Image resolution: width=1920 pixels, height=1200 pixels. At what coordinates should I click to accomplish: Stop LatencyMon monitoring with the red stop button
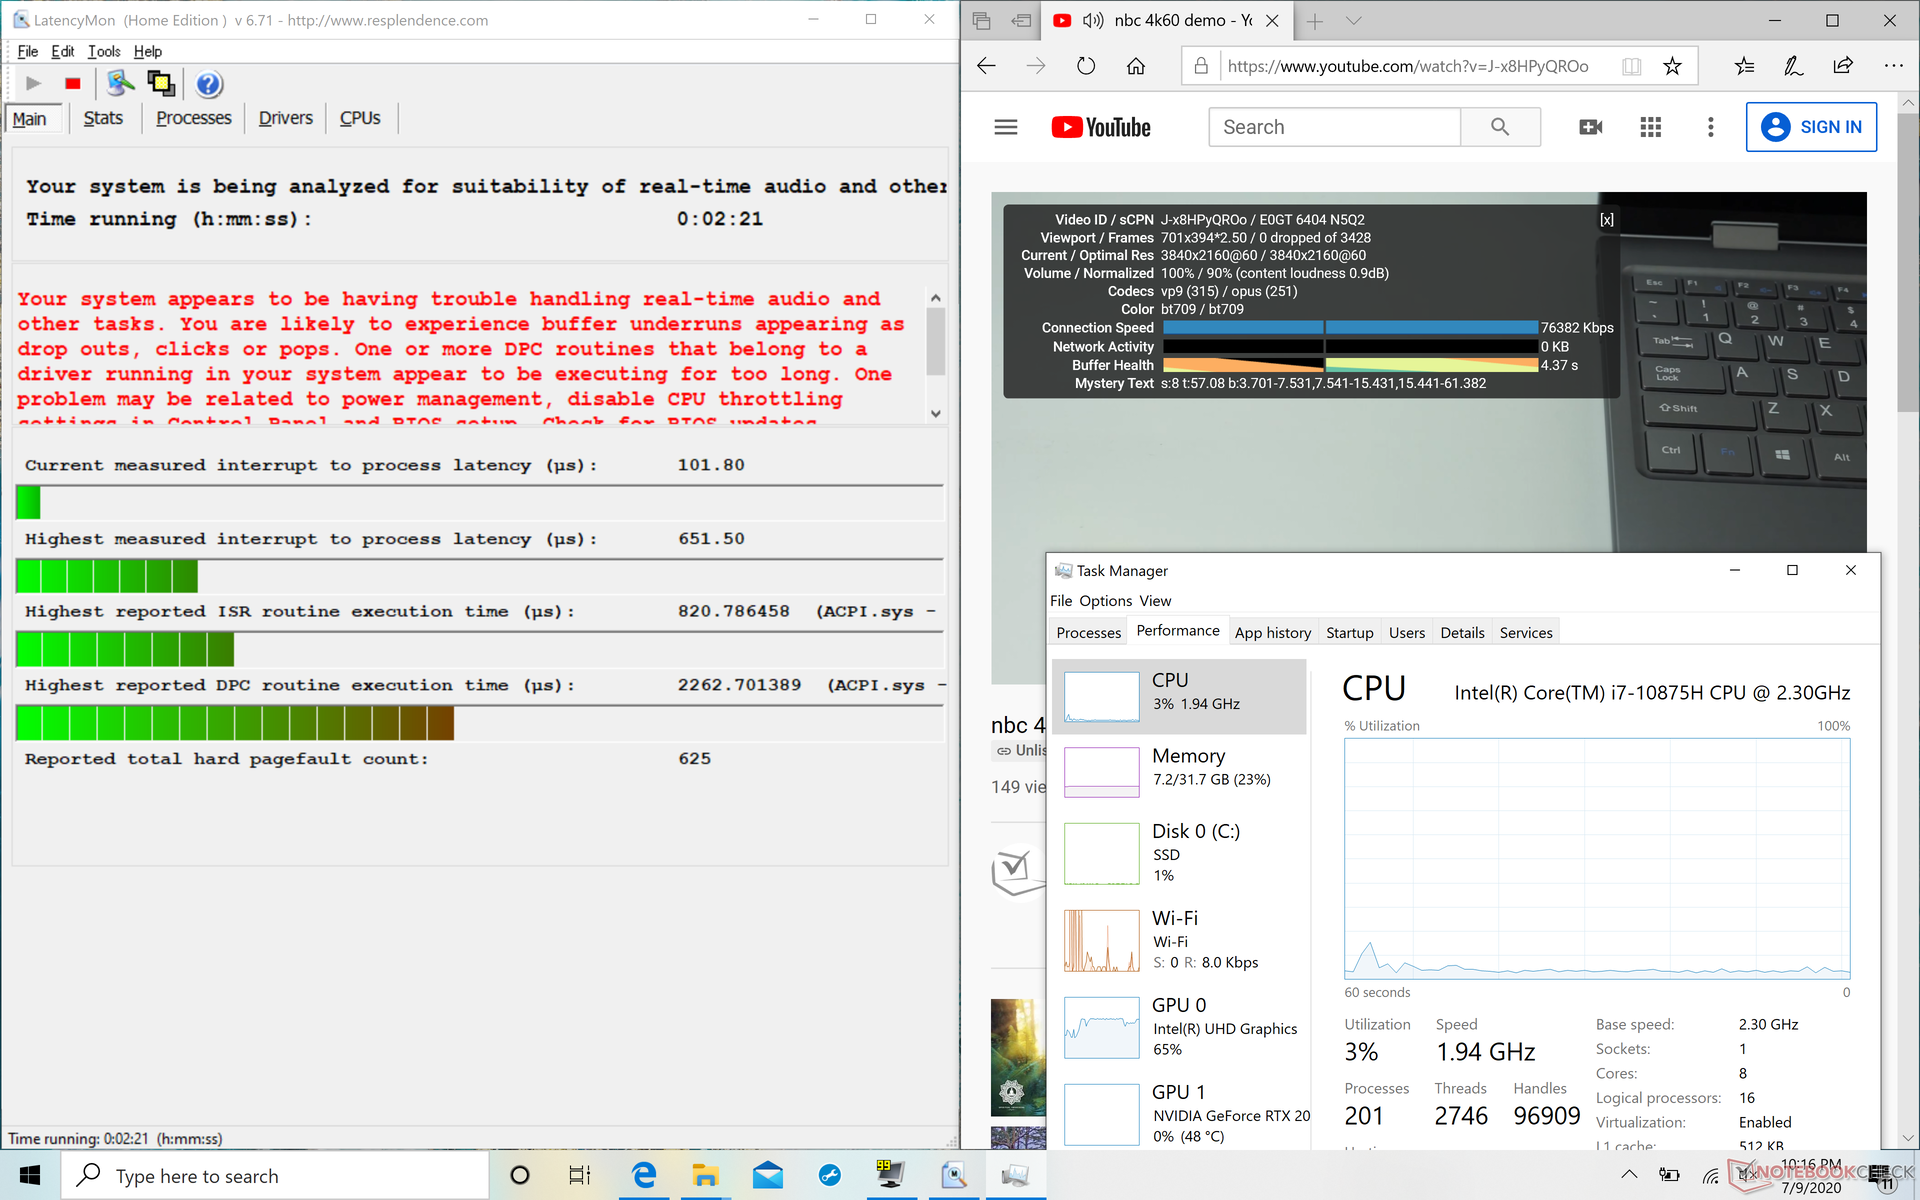[x=72, y=84]
